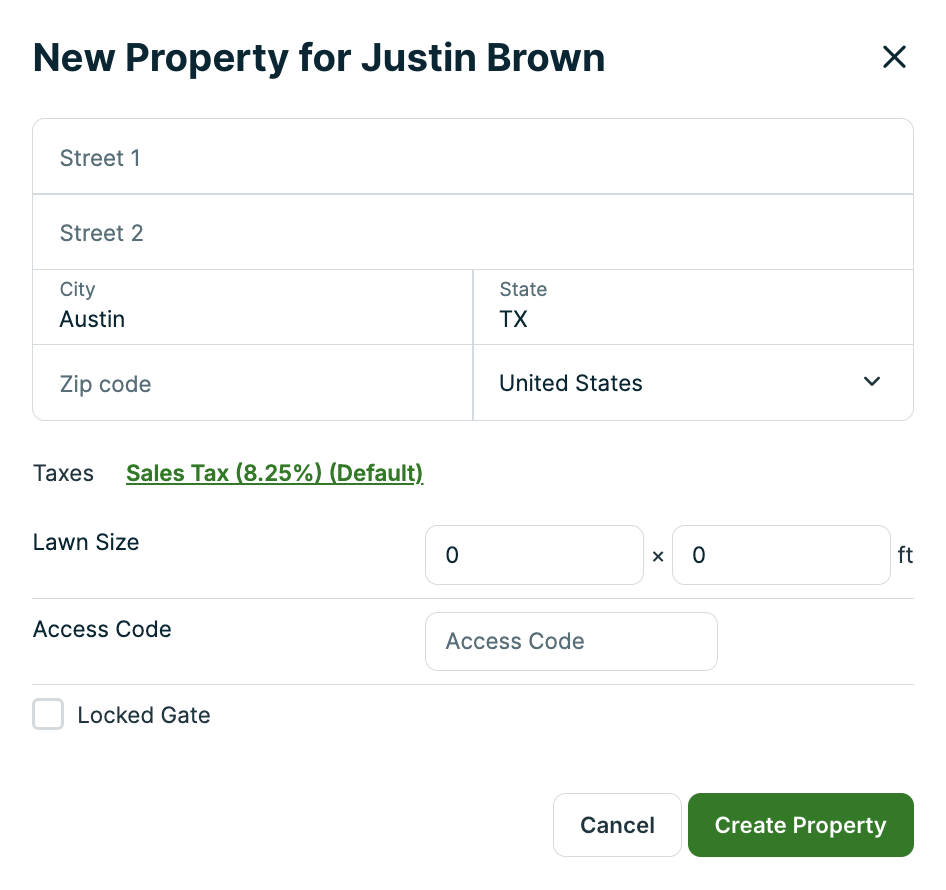Toggle Locked Gate via its label text

144,715
